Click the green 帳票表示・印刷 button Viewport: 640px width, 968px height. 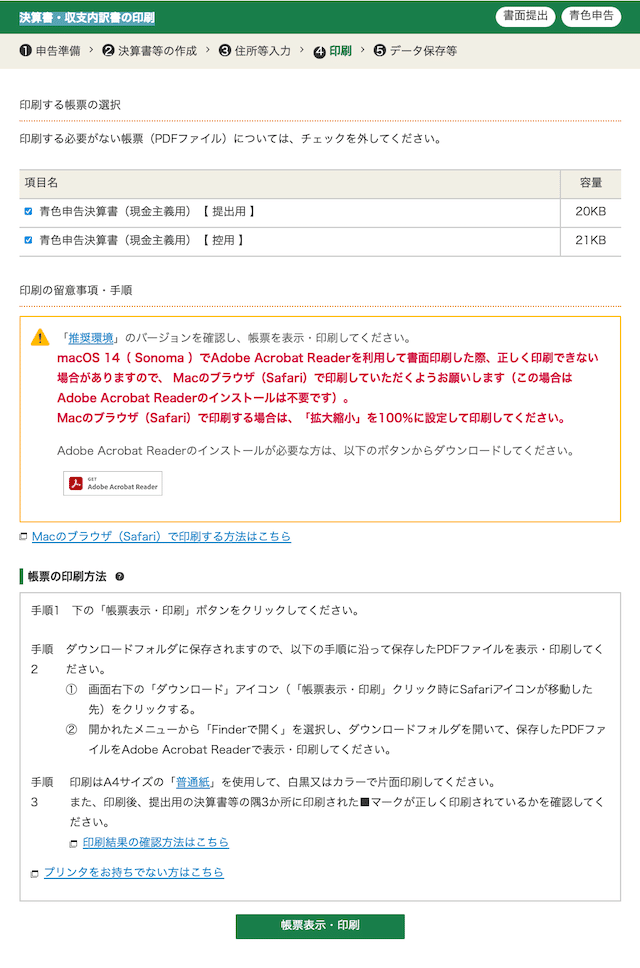(x=320, y=926)
